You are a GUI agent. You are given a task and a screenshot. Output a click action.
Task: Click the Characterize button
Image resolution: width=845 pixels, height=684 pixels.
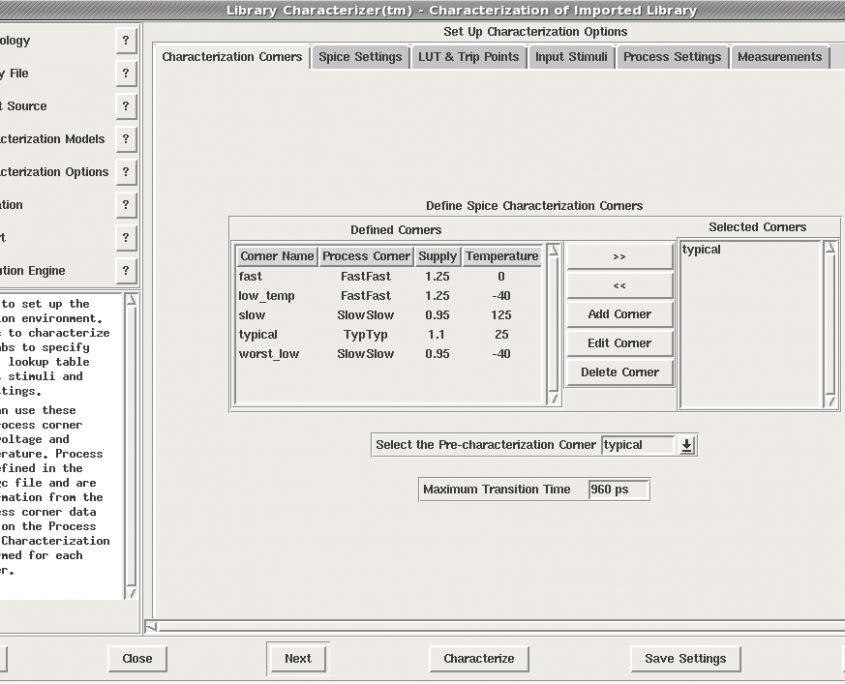point(478,658)
